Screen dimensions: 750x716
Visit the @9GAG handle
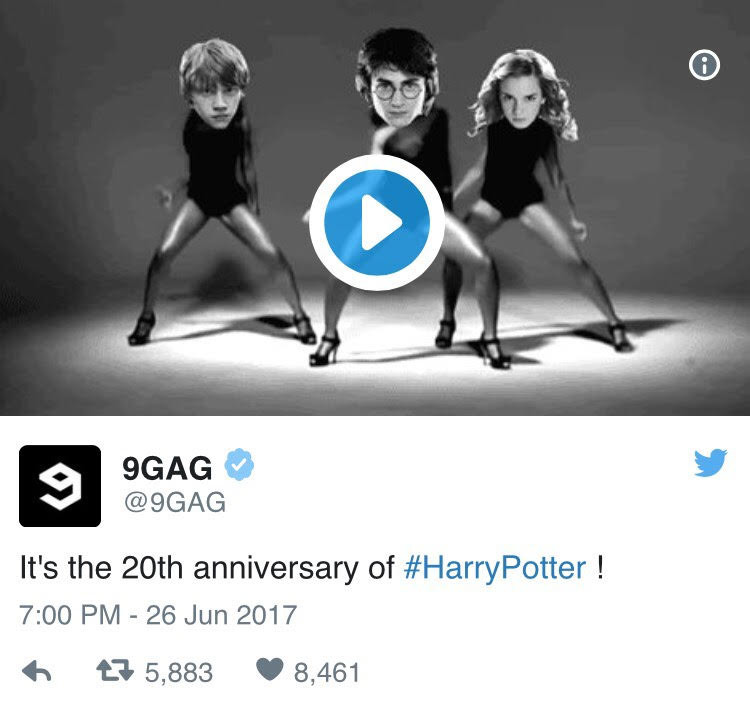pyautogui.click(x=175, y=502)
